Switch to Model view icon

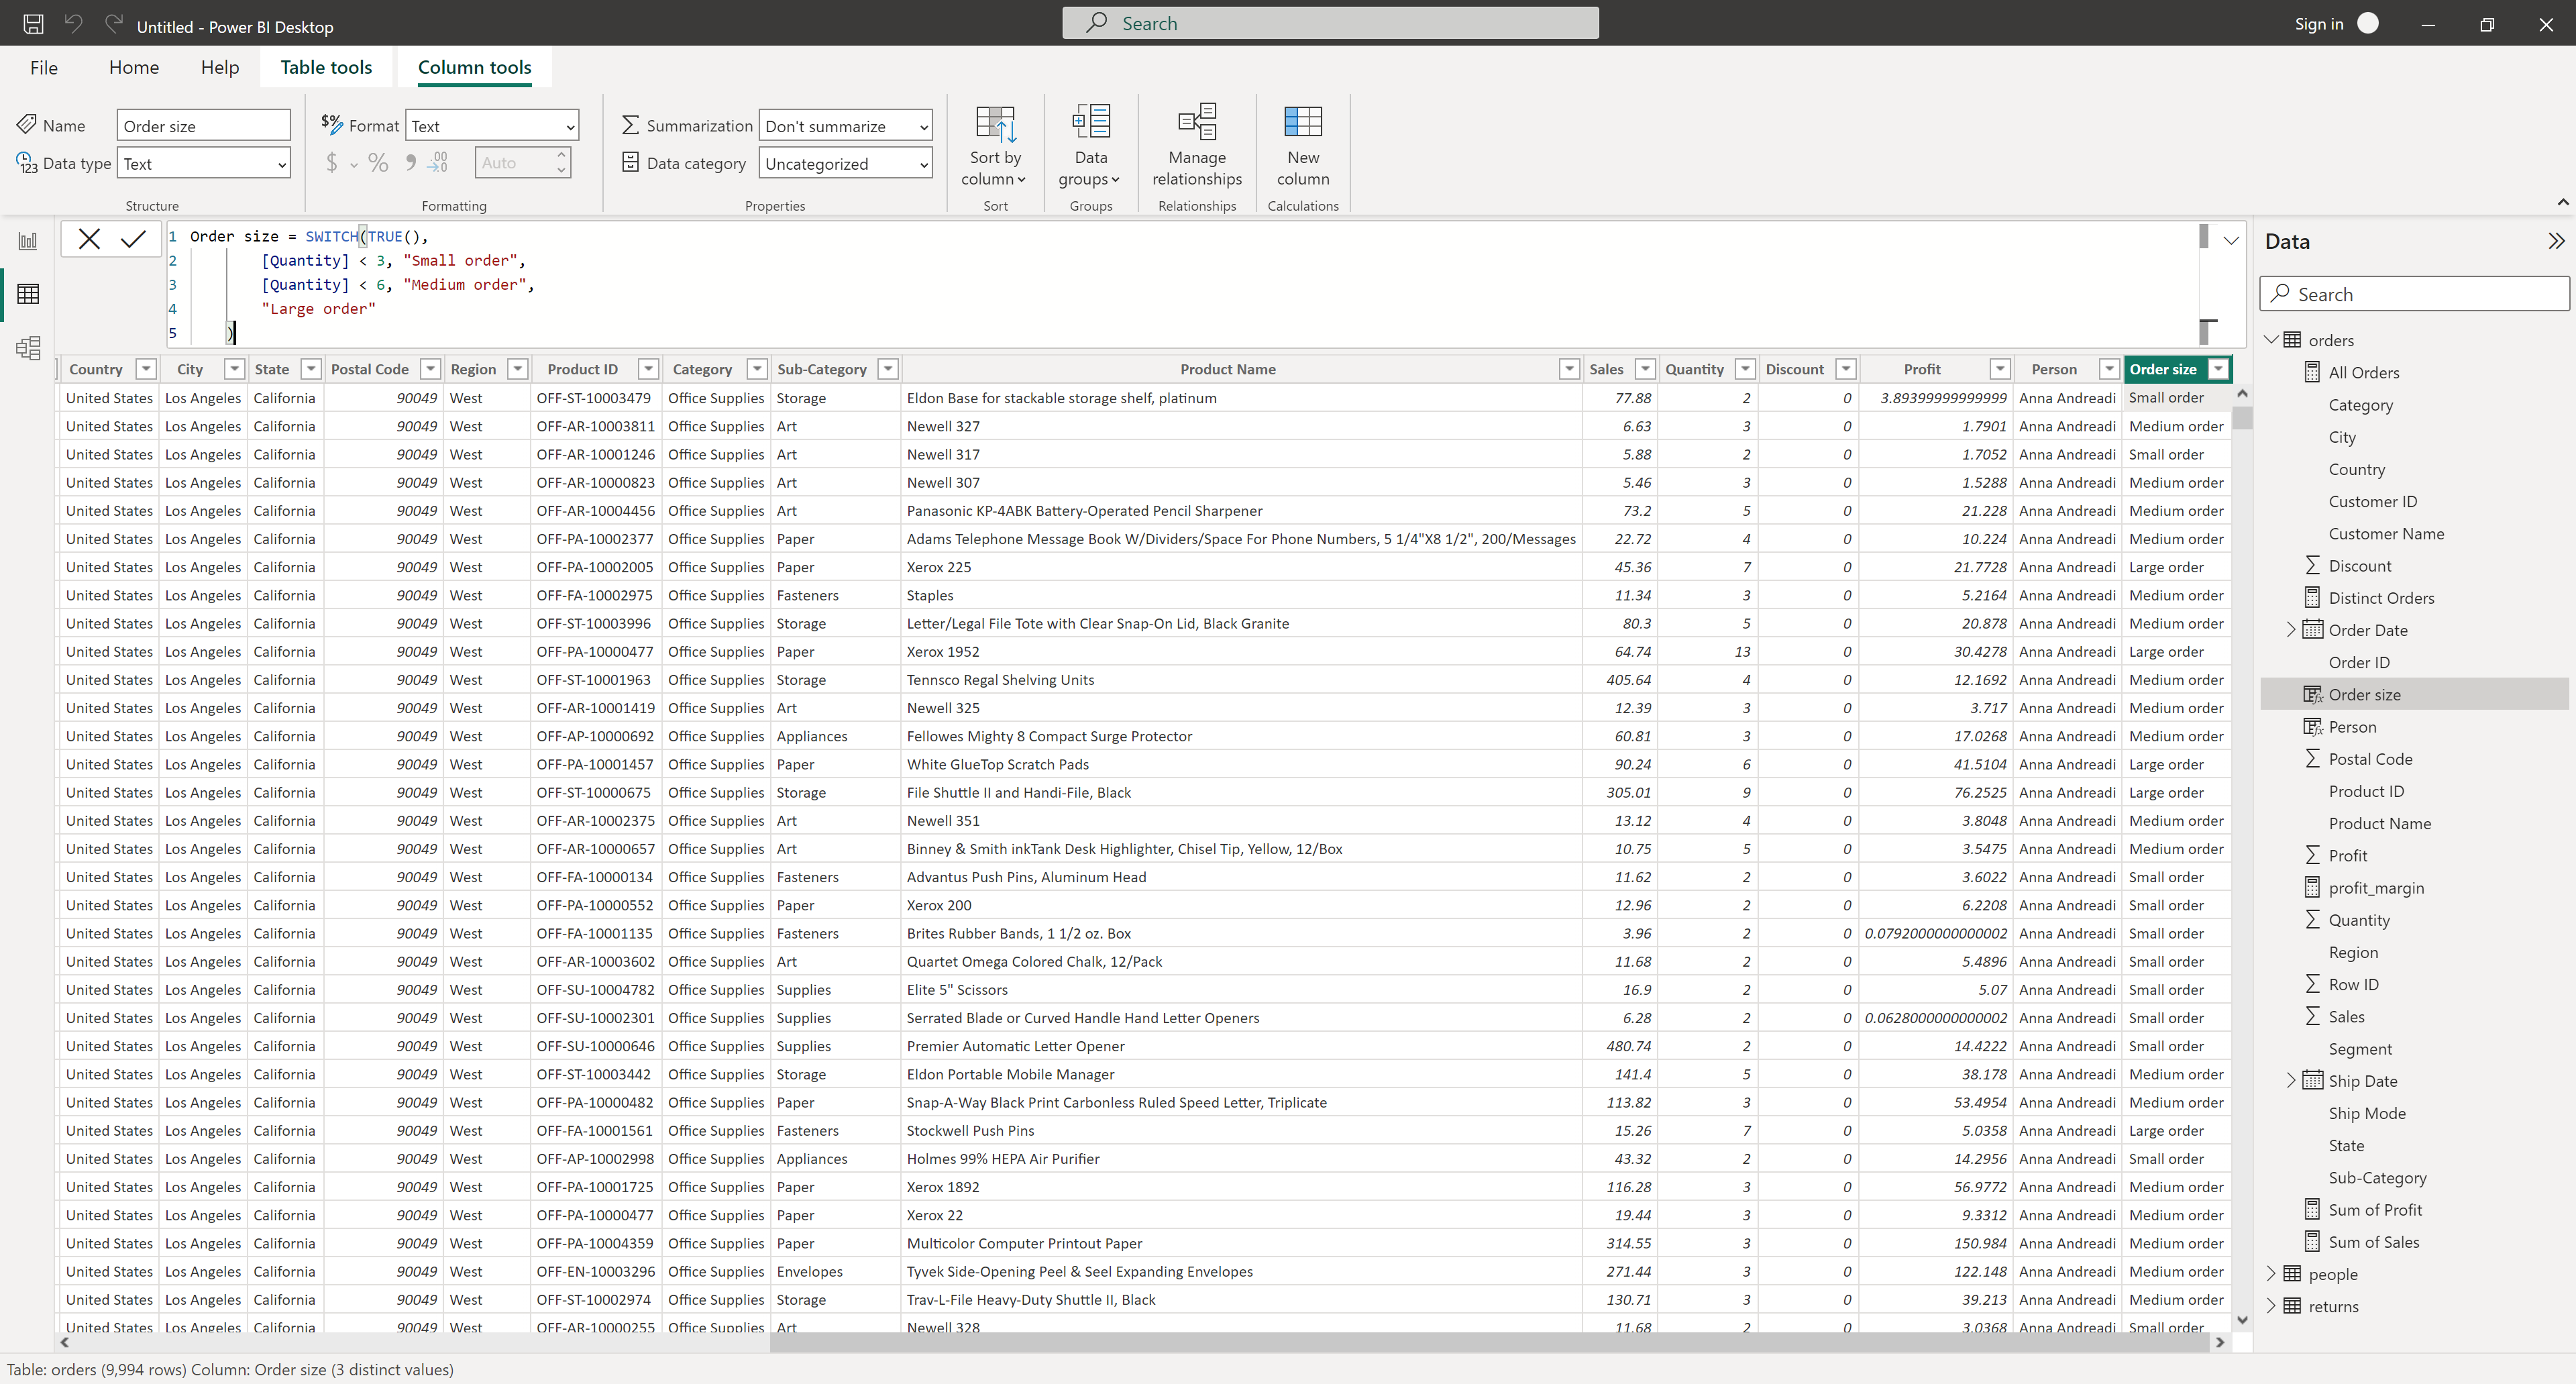pos(28,348)
